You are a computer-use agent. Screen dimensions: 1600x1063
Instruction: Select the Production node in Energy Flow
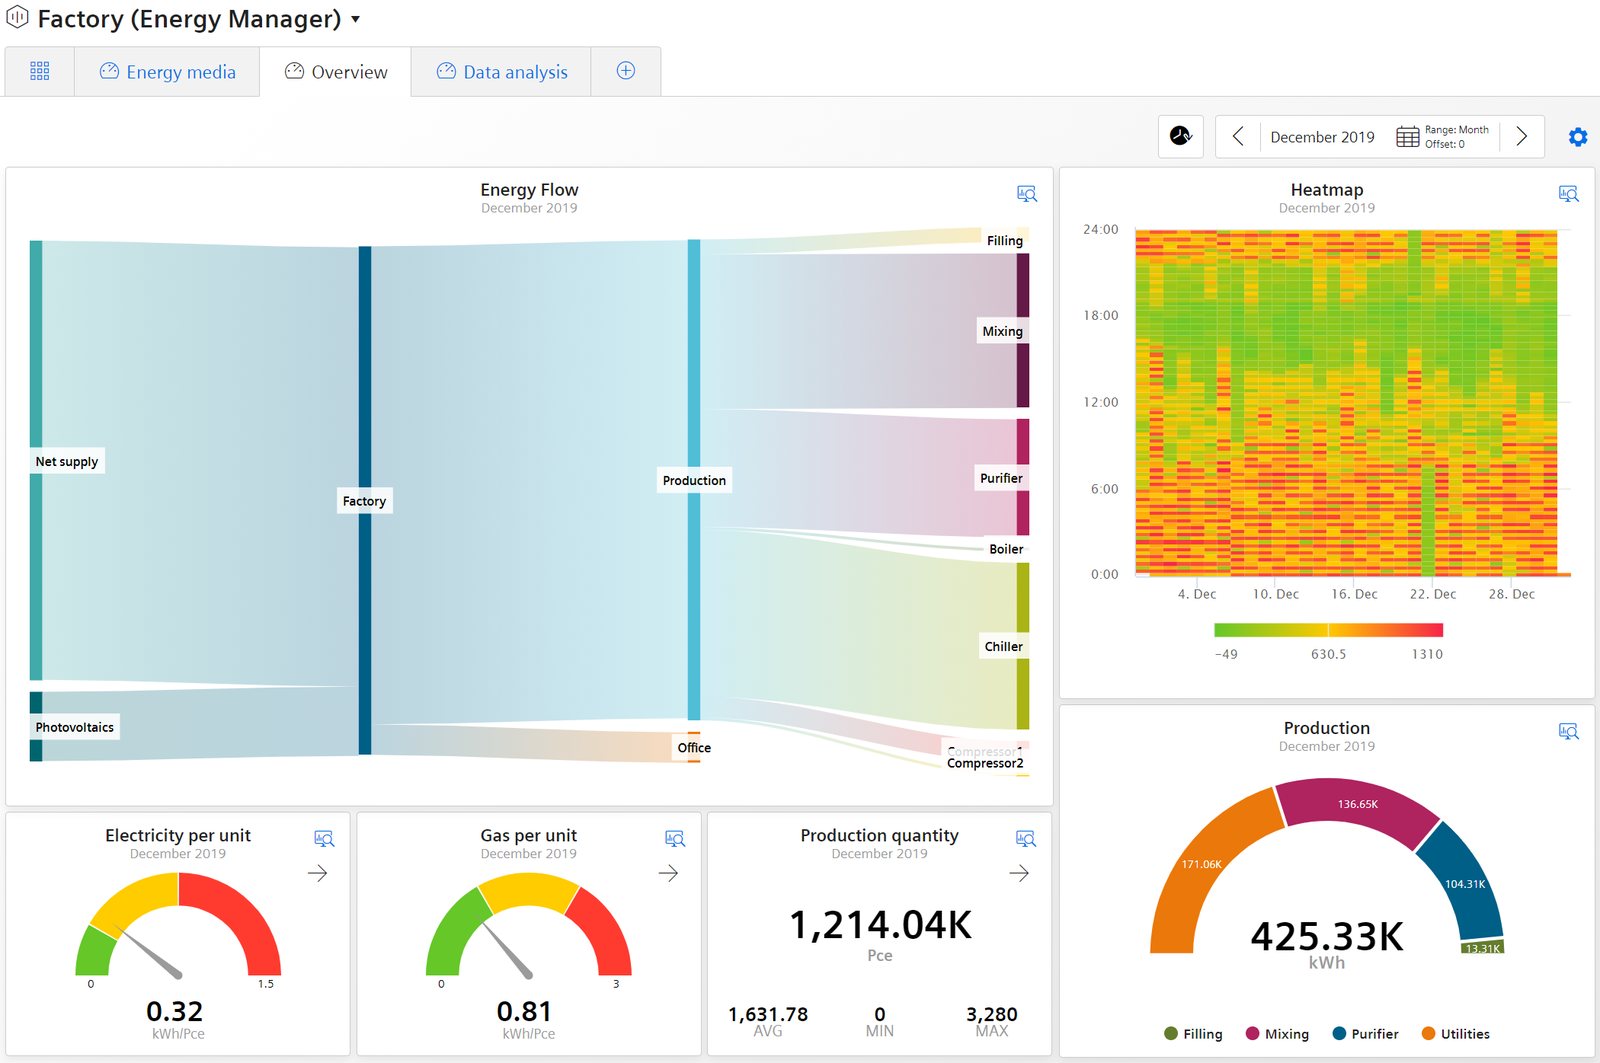(x=694, y=480)
